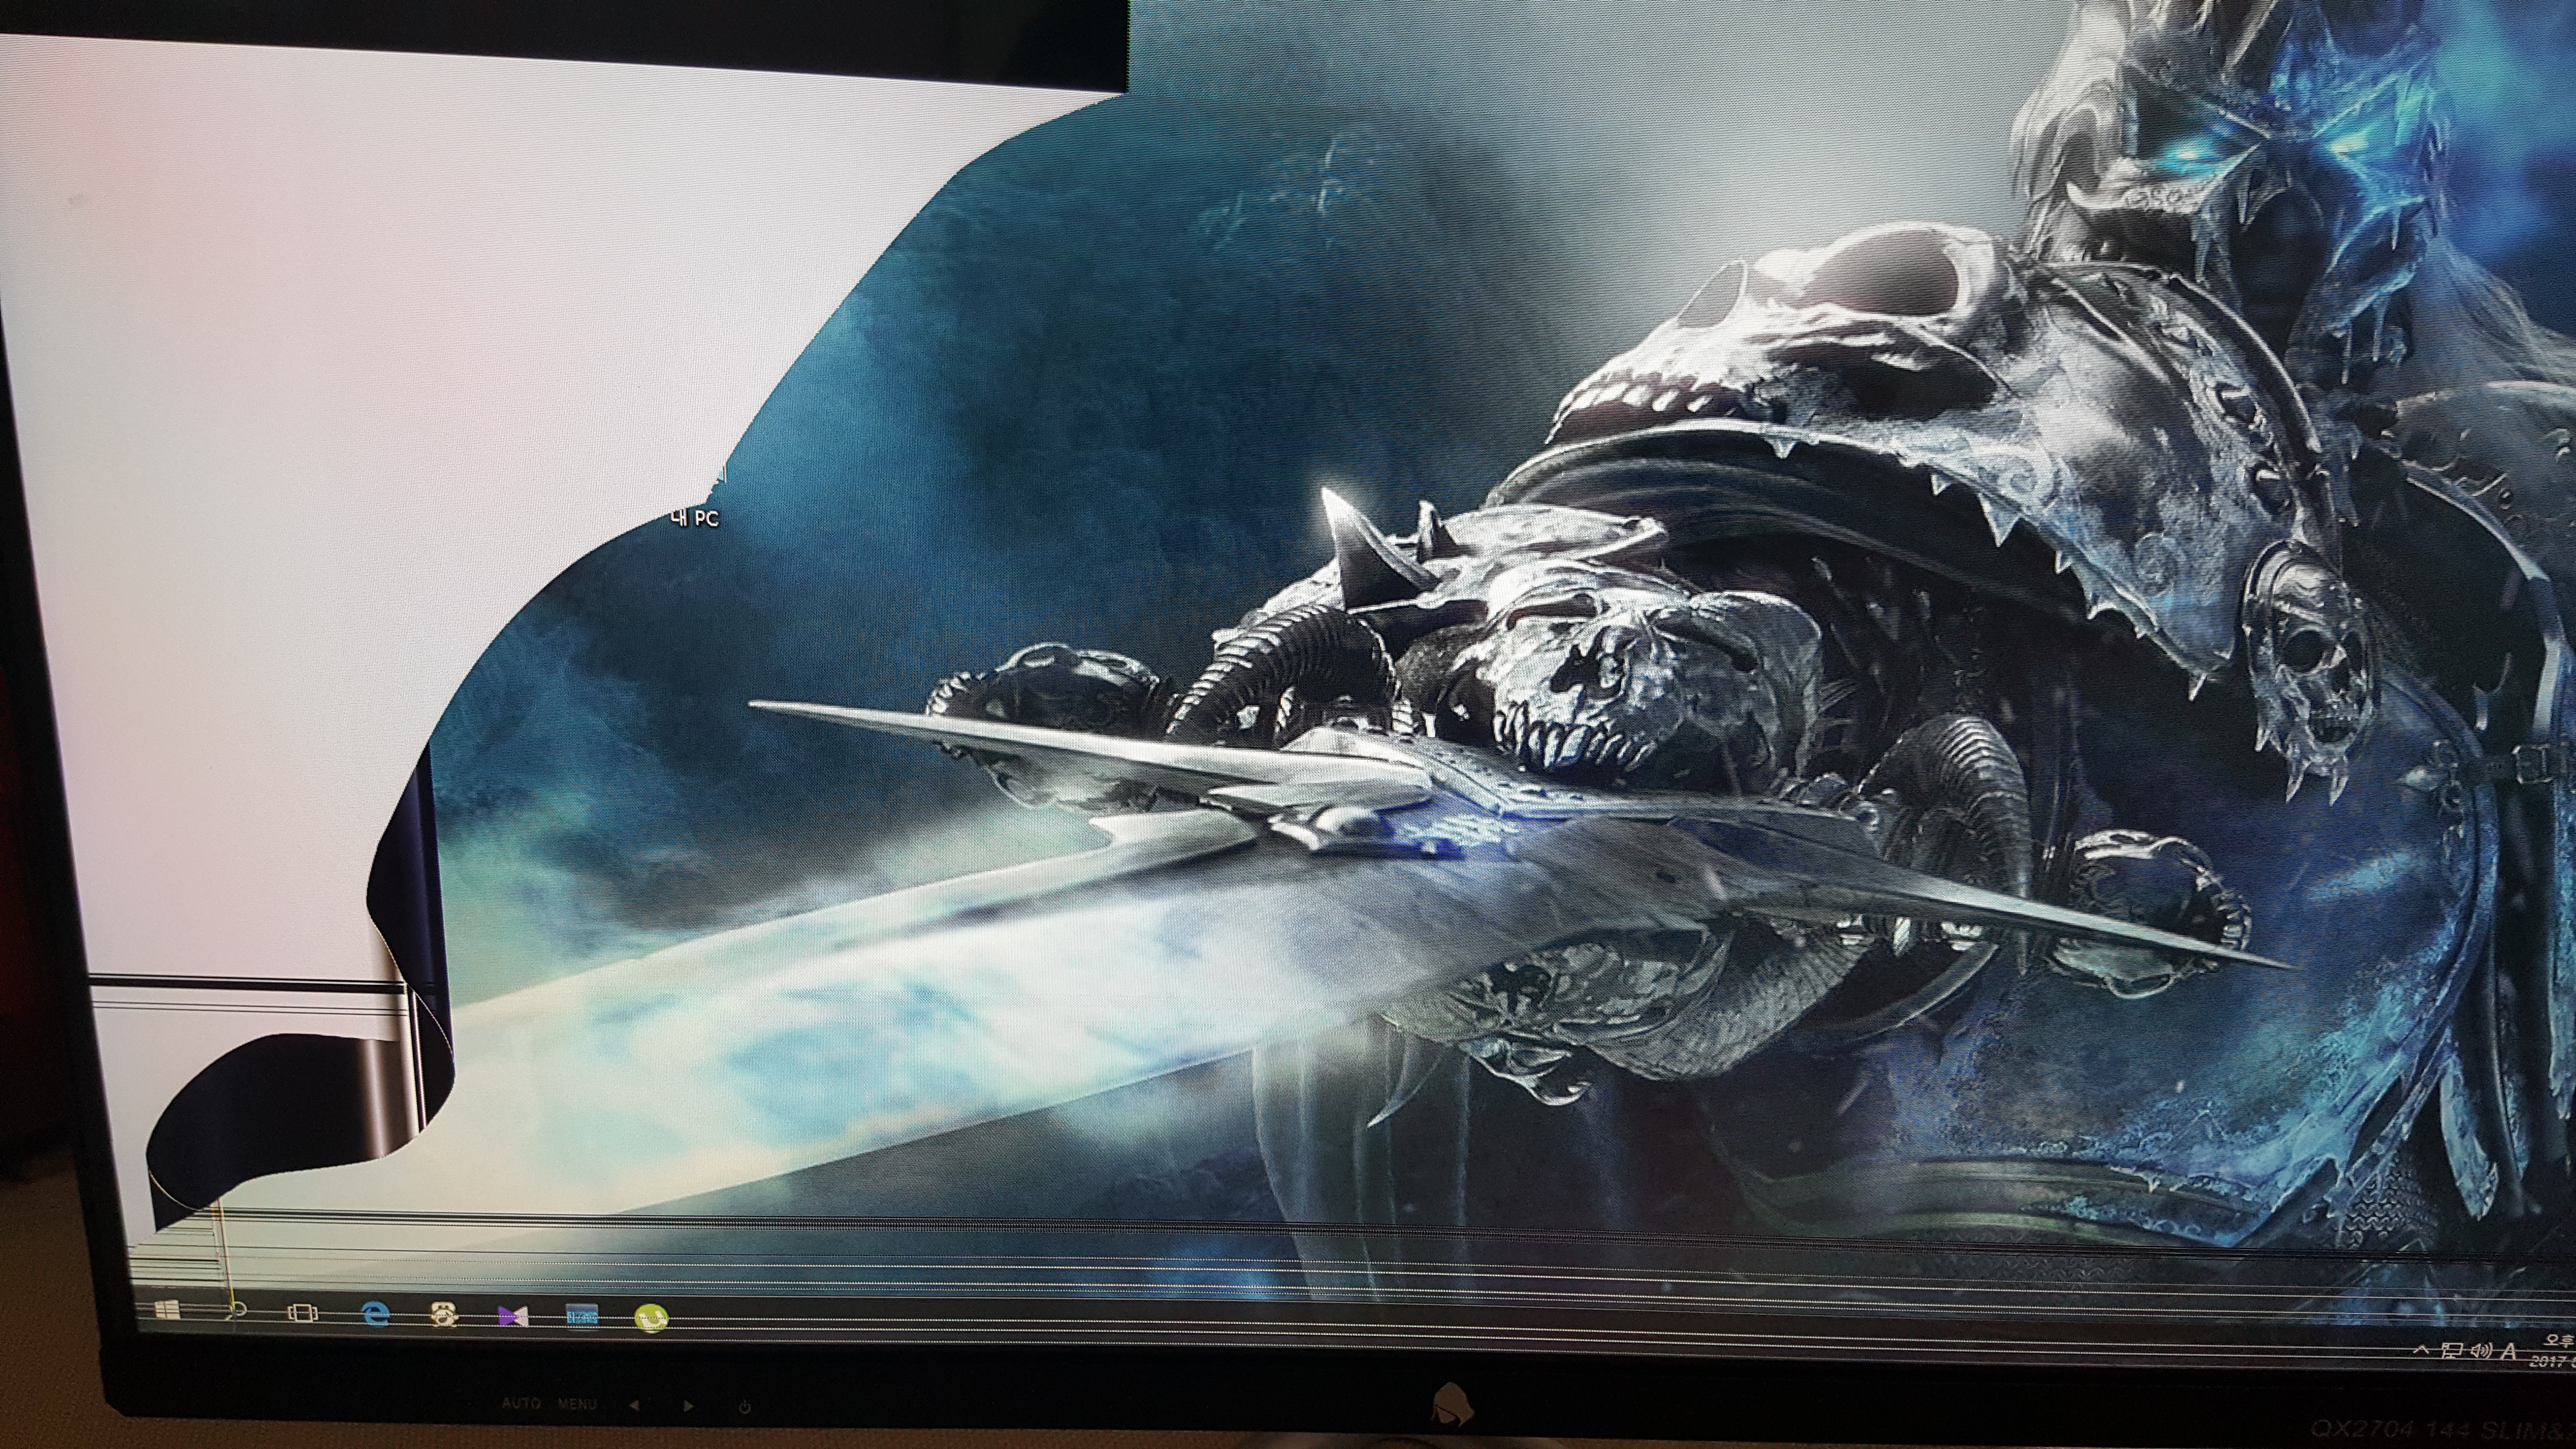The image size is (2576, 1449).
Task: Open volume control in system tray
Action: click(2481, 1351)
